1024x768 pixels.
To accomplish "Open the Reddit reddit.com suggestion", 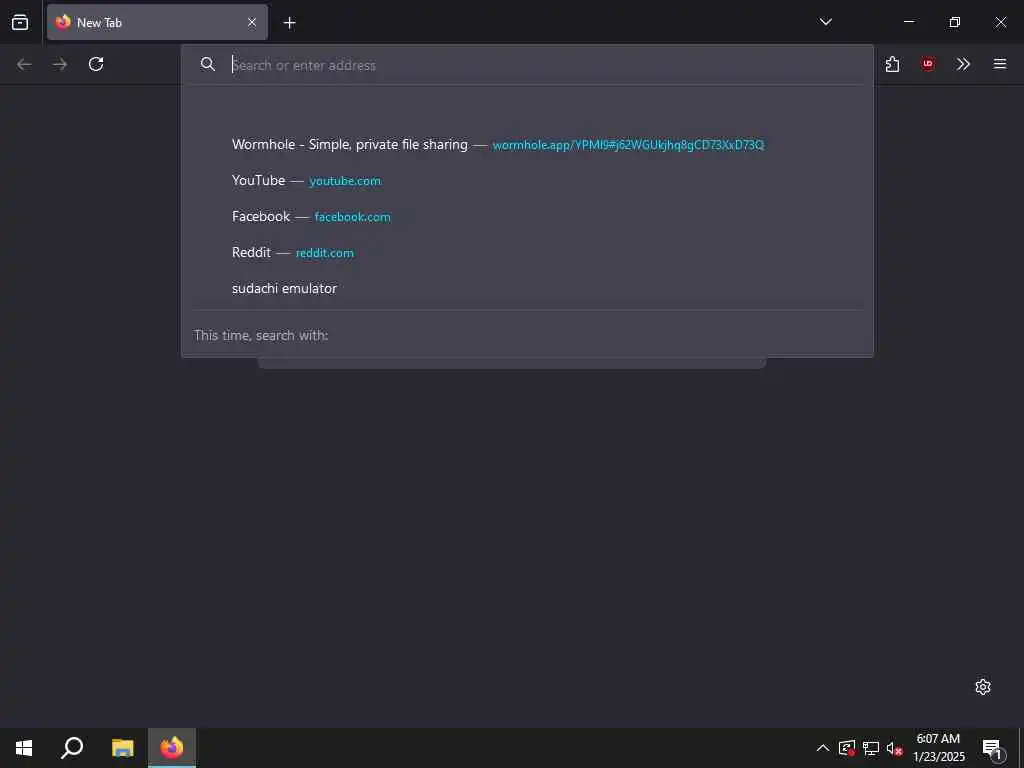I will [x=528, y=252].
